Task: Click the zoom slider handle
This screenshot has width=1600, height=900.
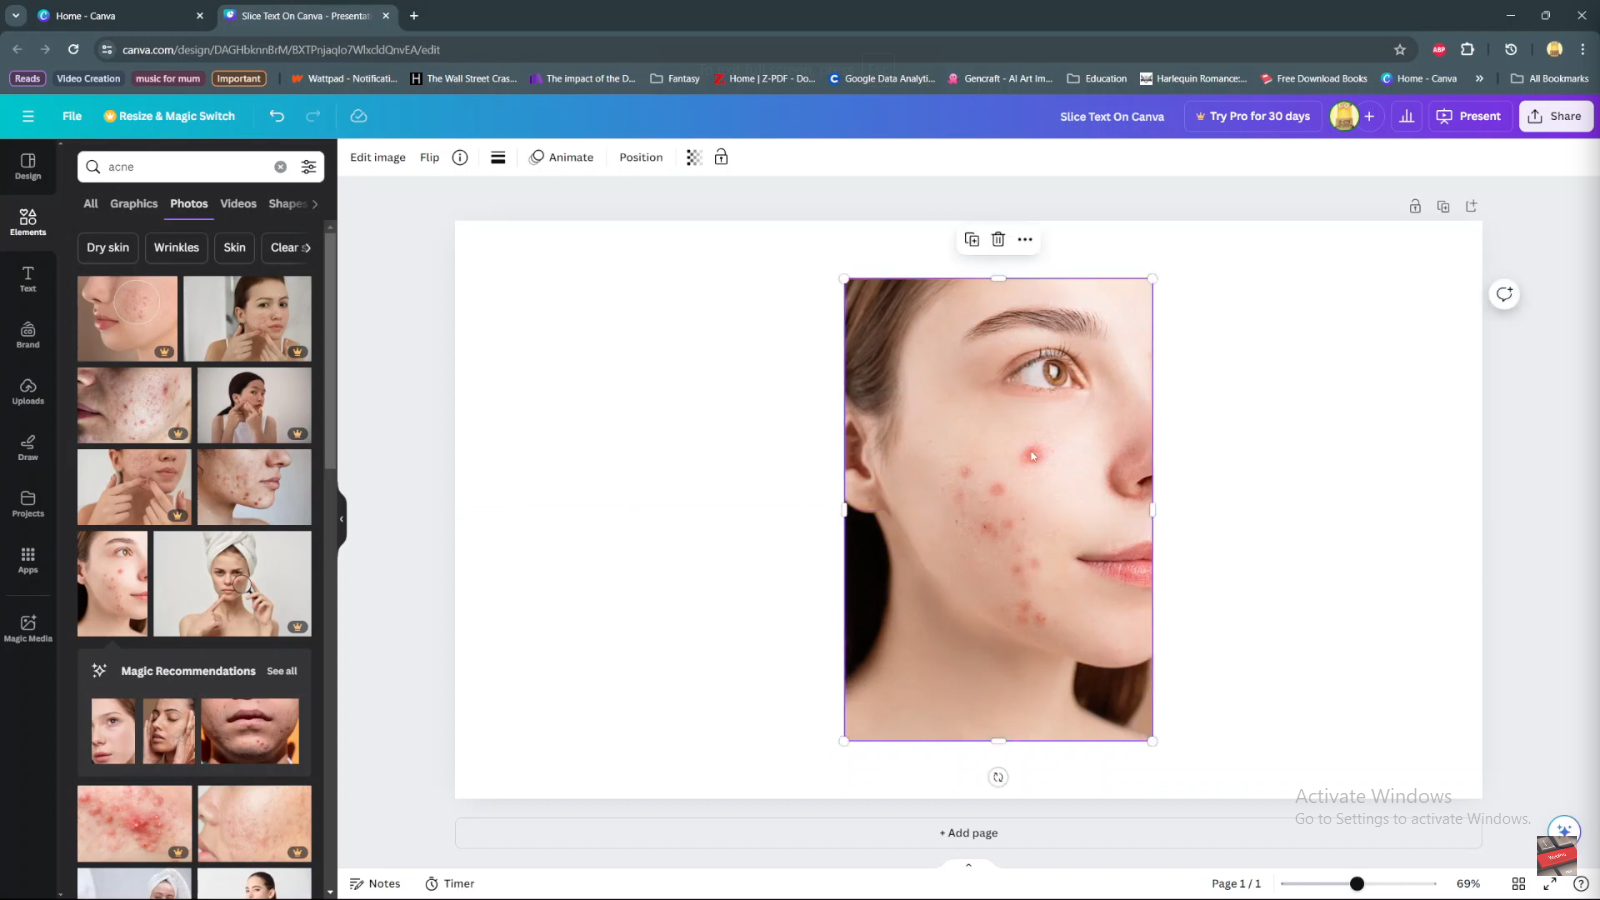Action: pyautogui.click(x=1357, y=884)
